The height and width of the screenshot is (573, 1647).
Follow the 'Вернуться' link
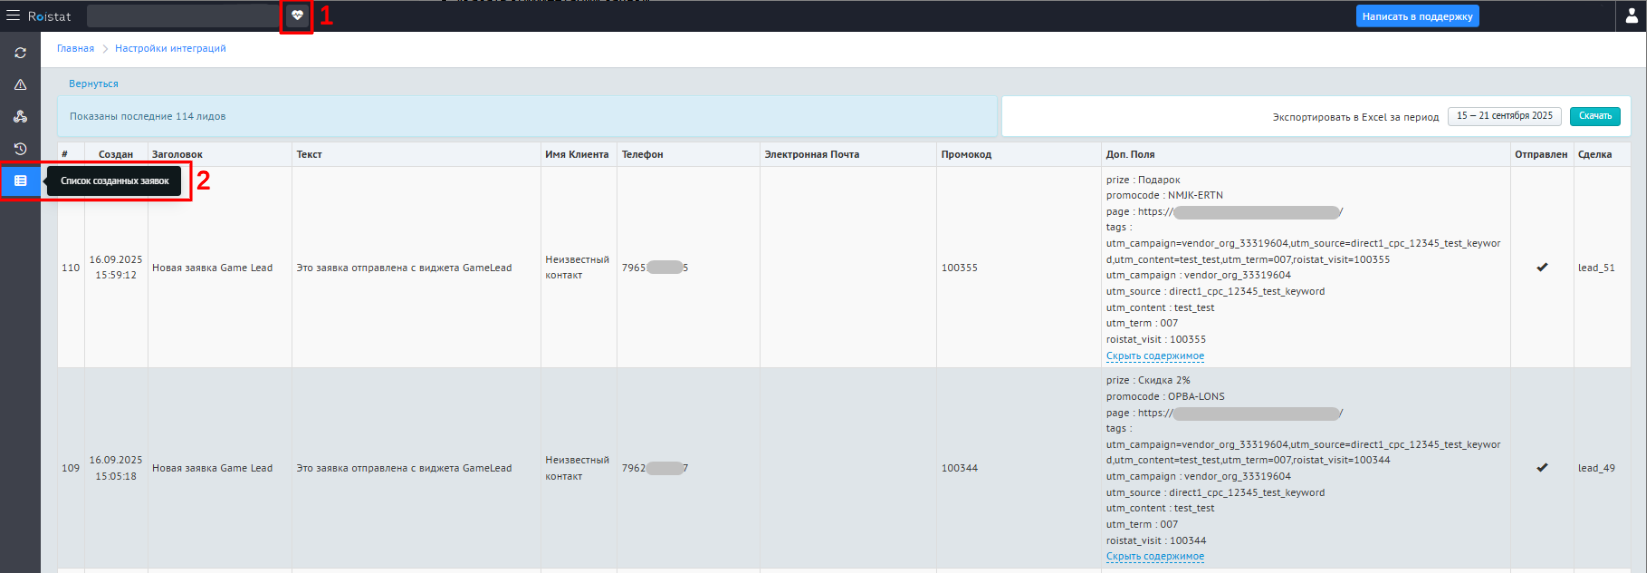point(93,84)
